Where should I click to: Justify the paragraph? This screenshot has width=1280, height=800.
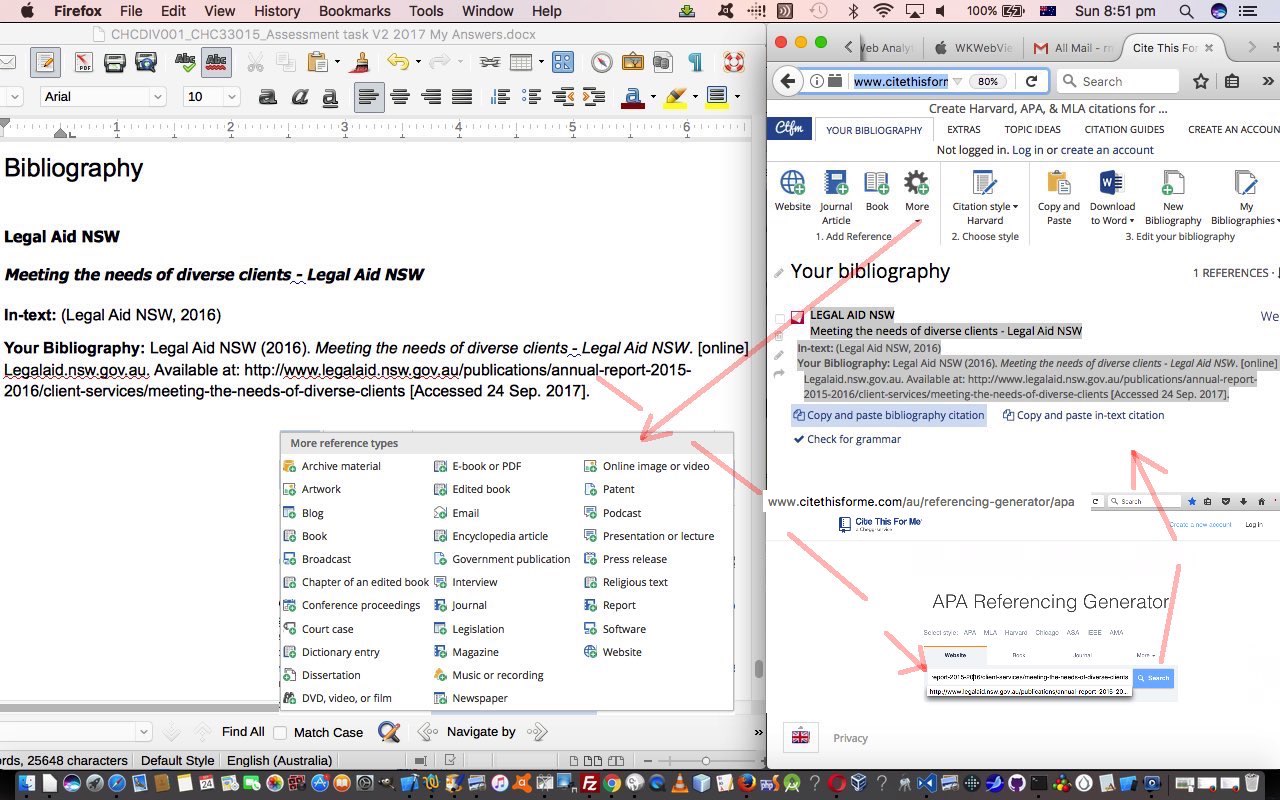pyautogui.click(x=462, y=97)
